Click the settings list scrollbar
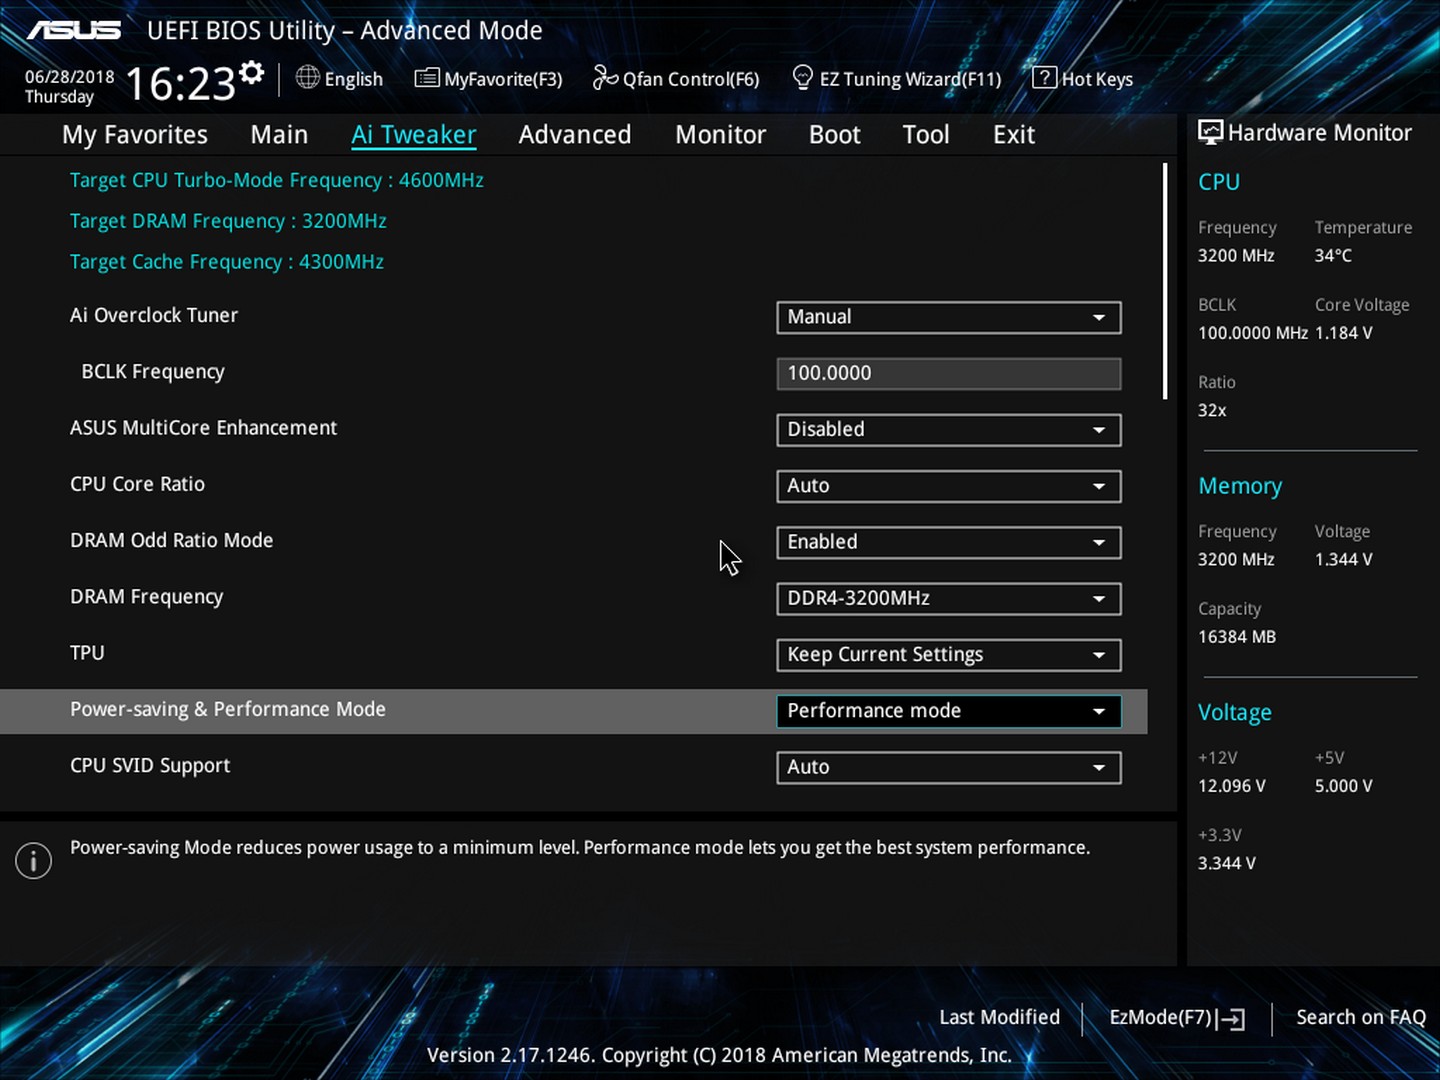This screenshot has height=1080, width=1440. pyautogui.click(x=1165, y=282)
